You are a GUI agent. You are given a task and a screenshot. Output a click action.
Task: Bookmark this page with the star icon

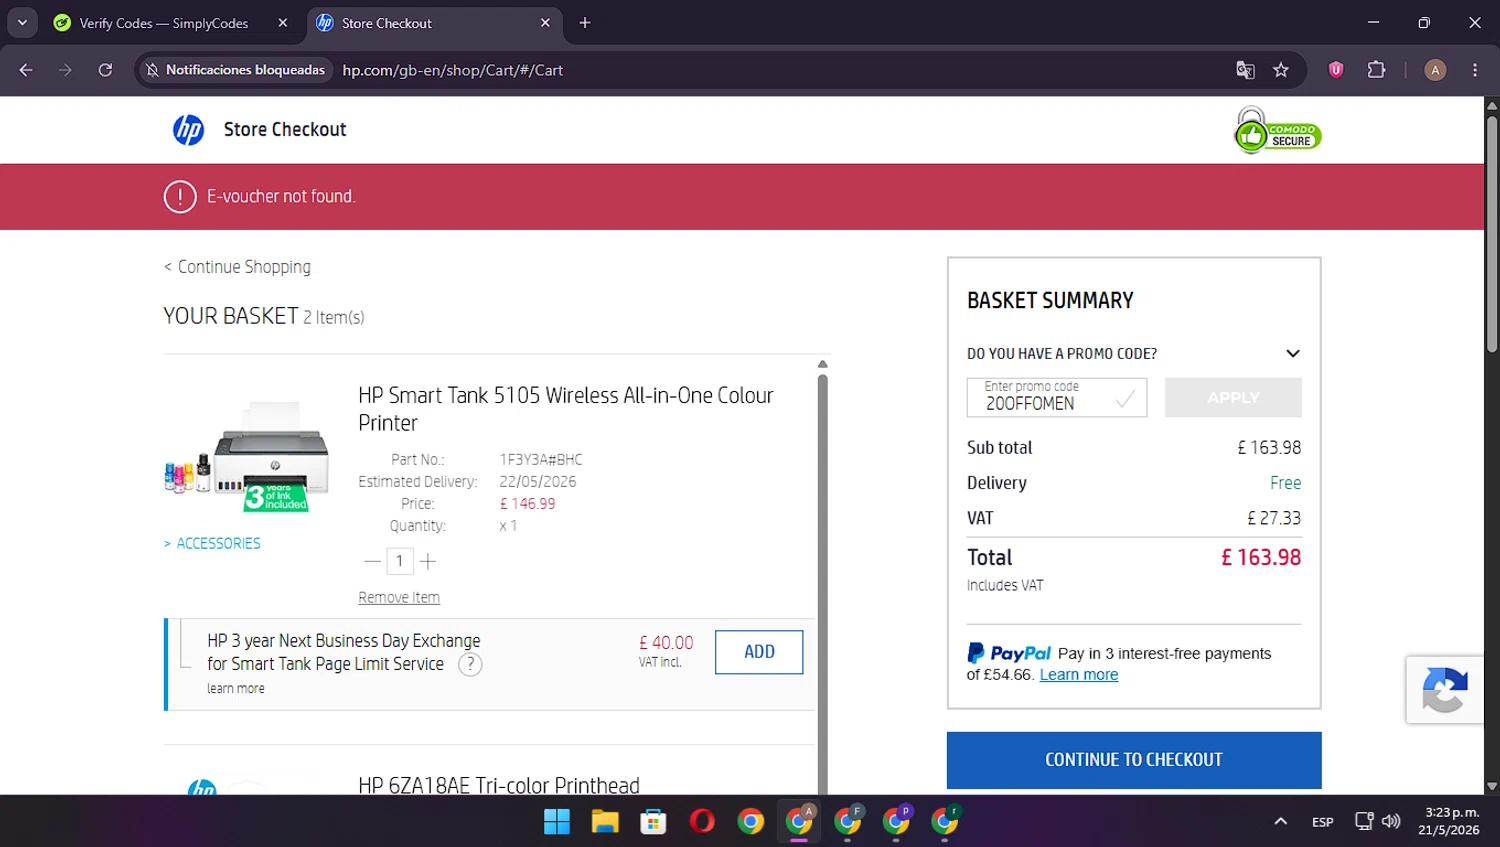(1281, 70)
